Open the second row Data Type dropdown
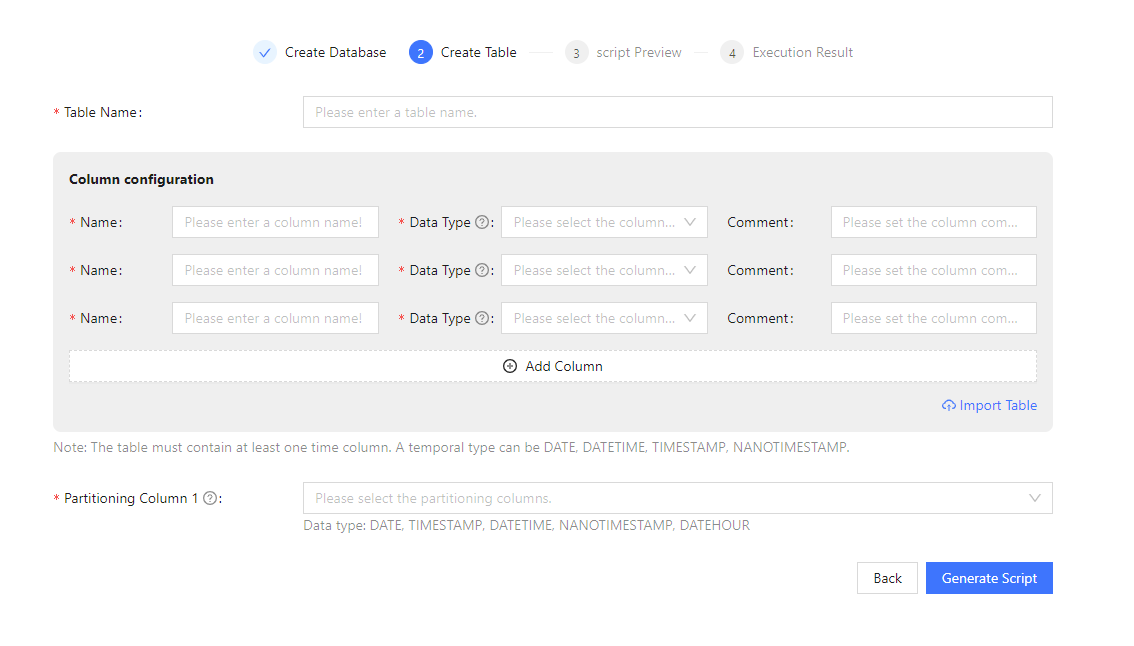1134x646 pixels. [x=604, y=270]
